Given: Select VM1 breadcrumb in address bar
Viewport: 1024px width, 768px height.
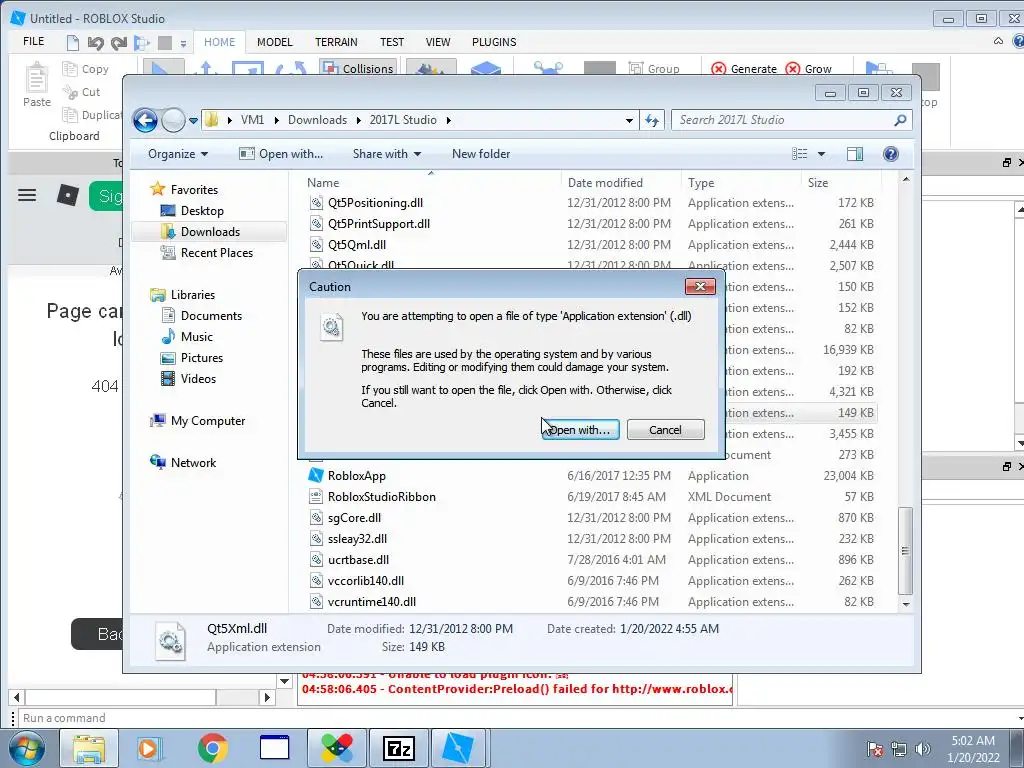Looking at the screenshot, I should click(x=252, y=120).
